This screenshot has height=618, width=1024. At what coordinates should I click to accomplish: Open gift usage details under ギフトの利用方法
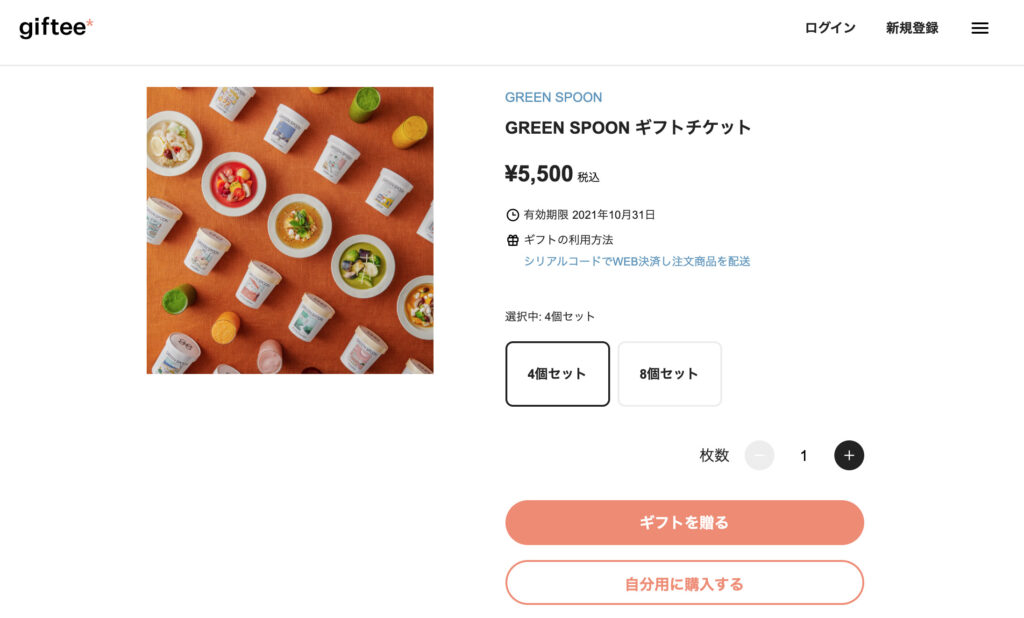(x=637, y=261)
